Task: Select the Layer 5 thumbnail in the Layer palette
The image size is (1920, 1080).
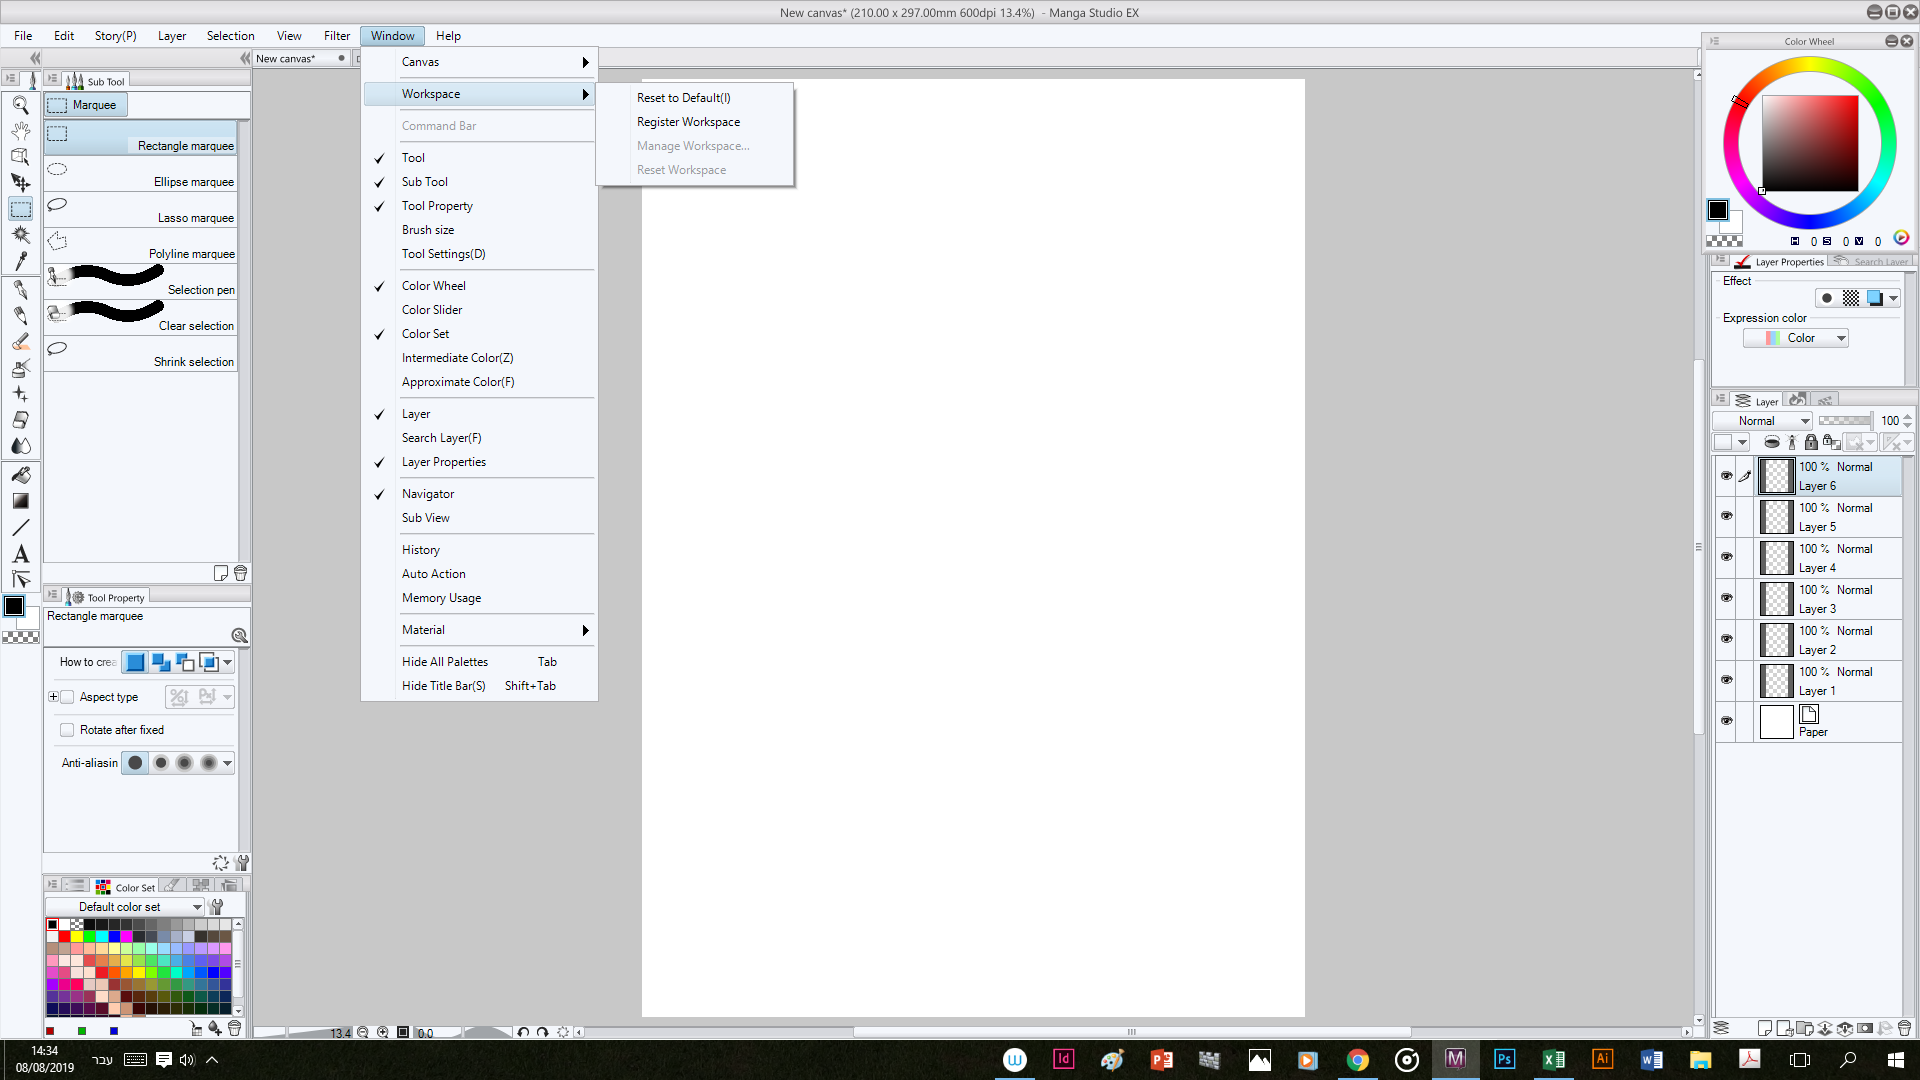Action: click(x=1776, y=516)
